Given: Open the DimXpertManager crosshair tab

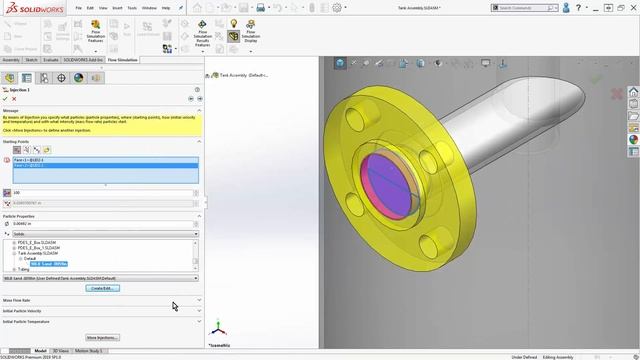Looking at the screenshot, I should tap(61, 78).
